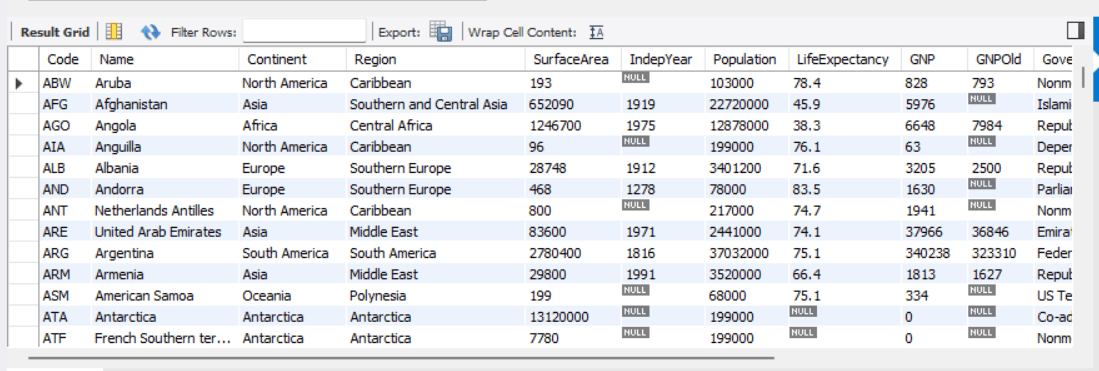The height and width of the screenshot is (371, 1099).
Task: Click NULL IndepYear cell for Aruba
Action: 636,78
